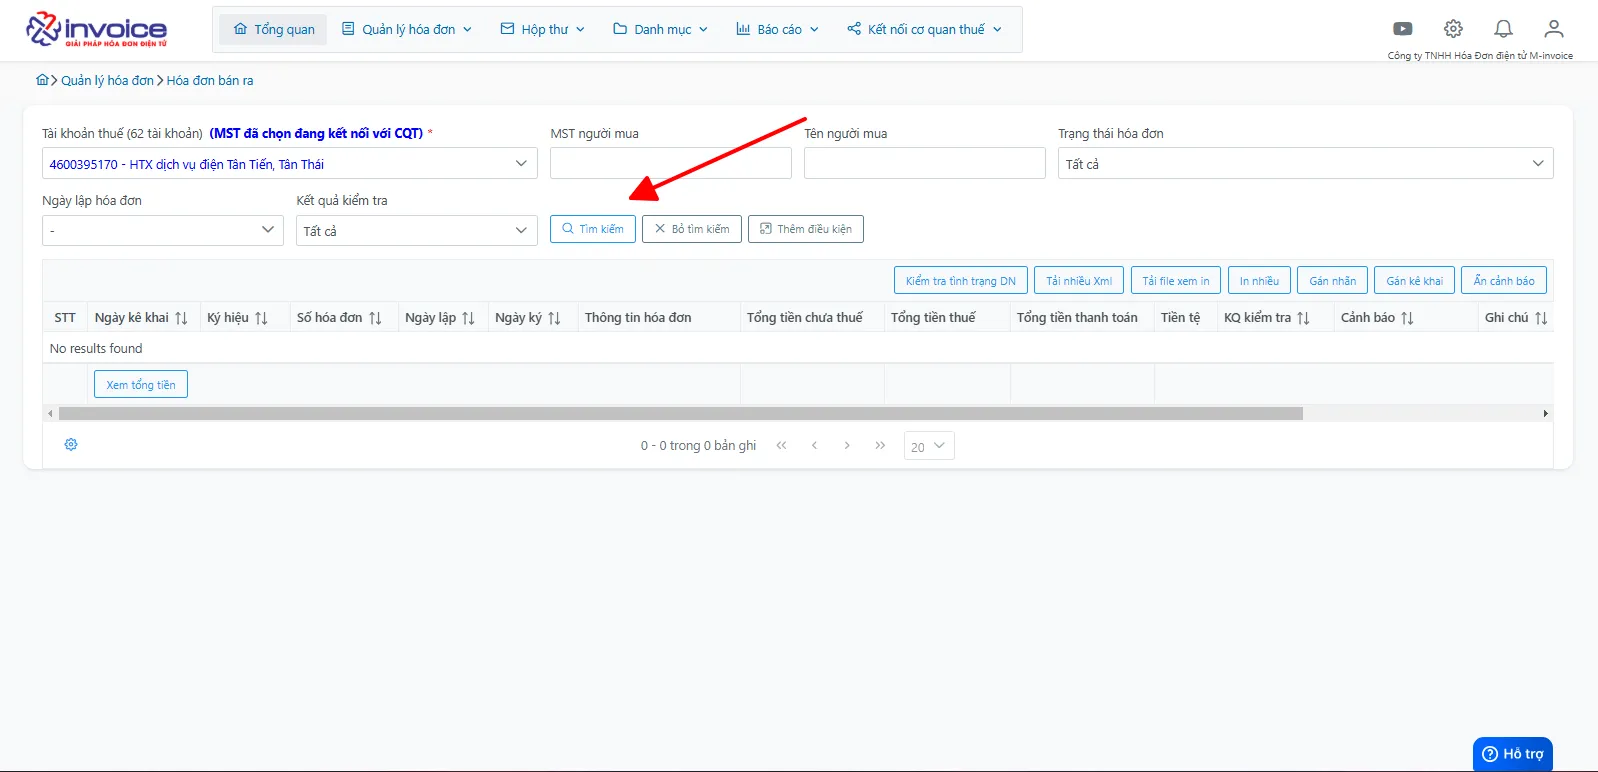Sort by Ký hiệu column
This screenshot has height=772, width=1598.
pyautogui.click(x=261, y=318)
